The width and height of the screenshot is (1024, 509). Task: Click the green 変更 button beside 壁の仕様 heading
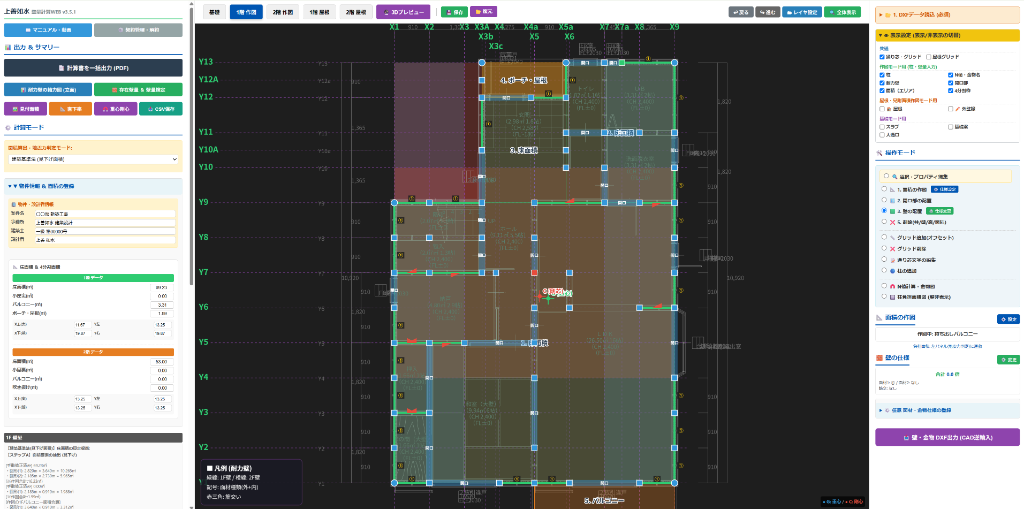click(1008, 359)
